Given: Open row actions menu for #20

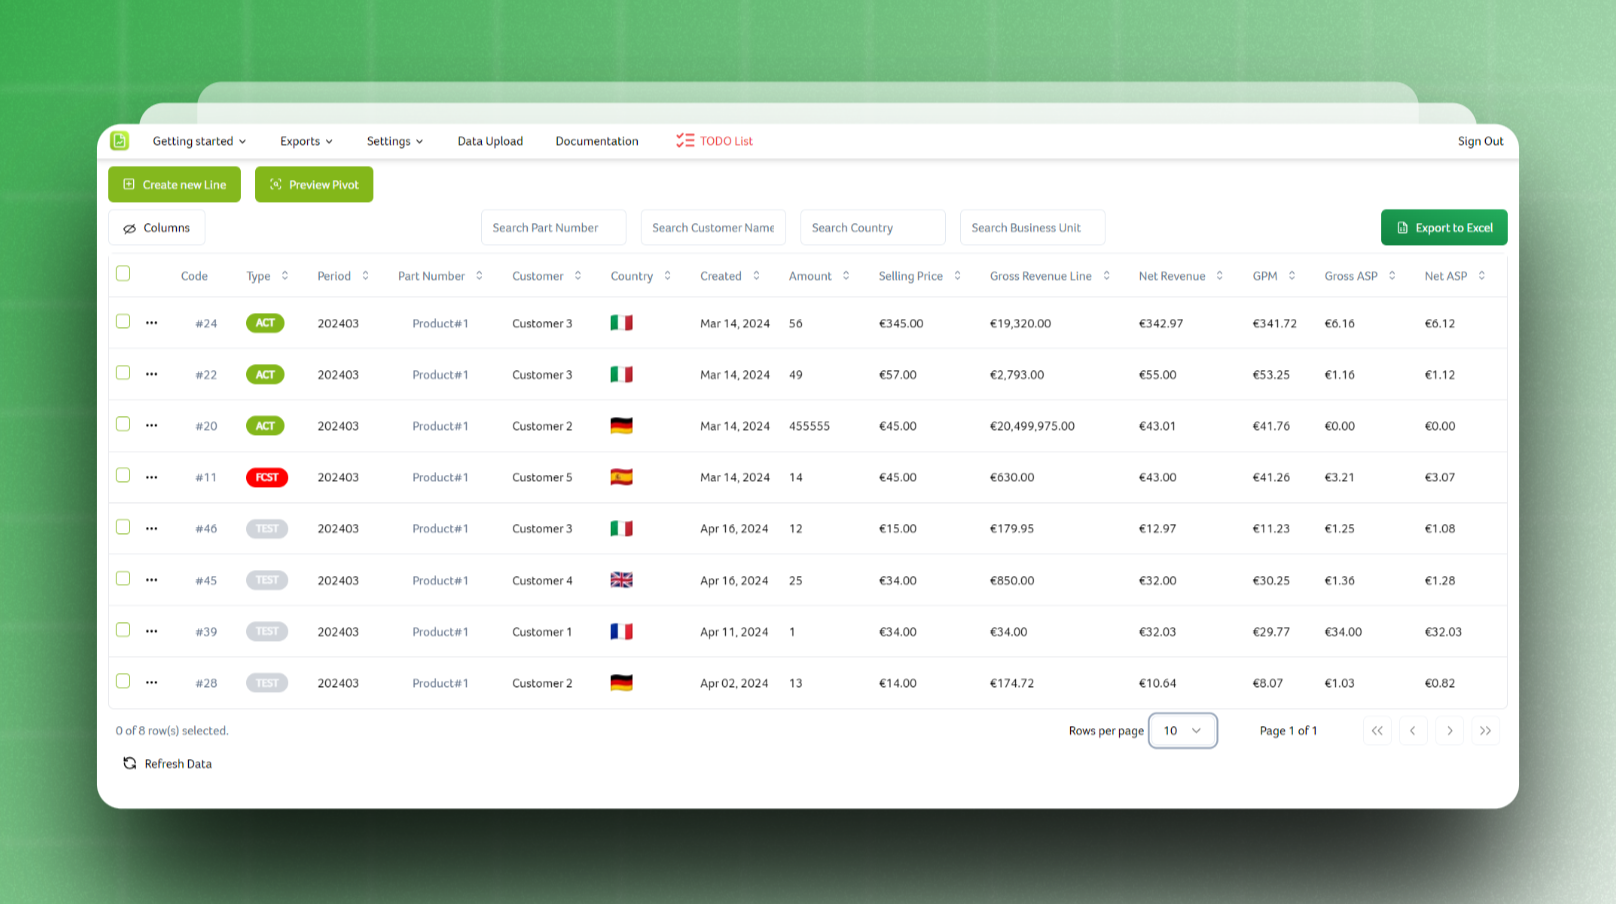Looking at the screenshot, I should [151, 425].
